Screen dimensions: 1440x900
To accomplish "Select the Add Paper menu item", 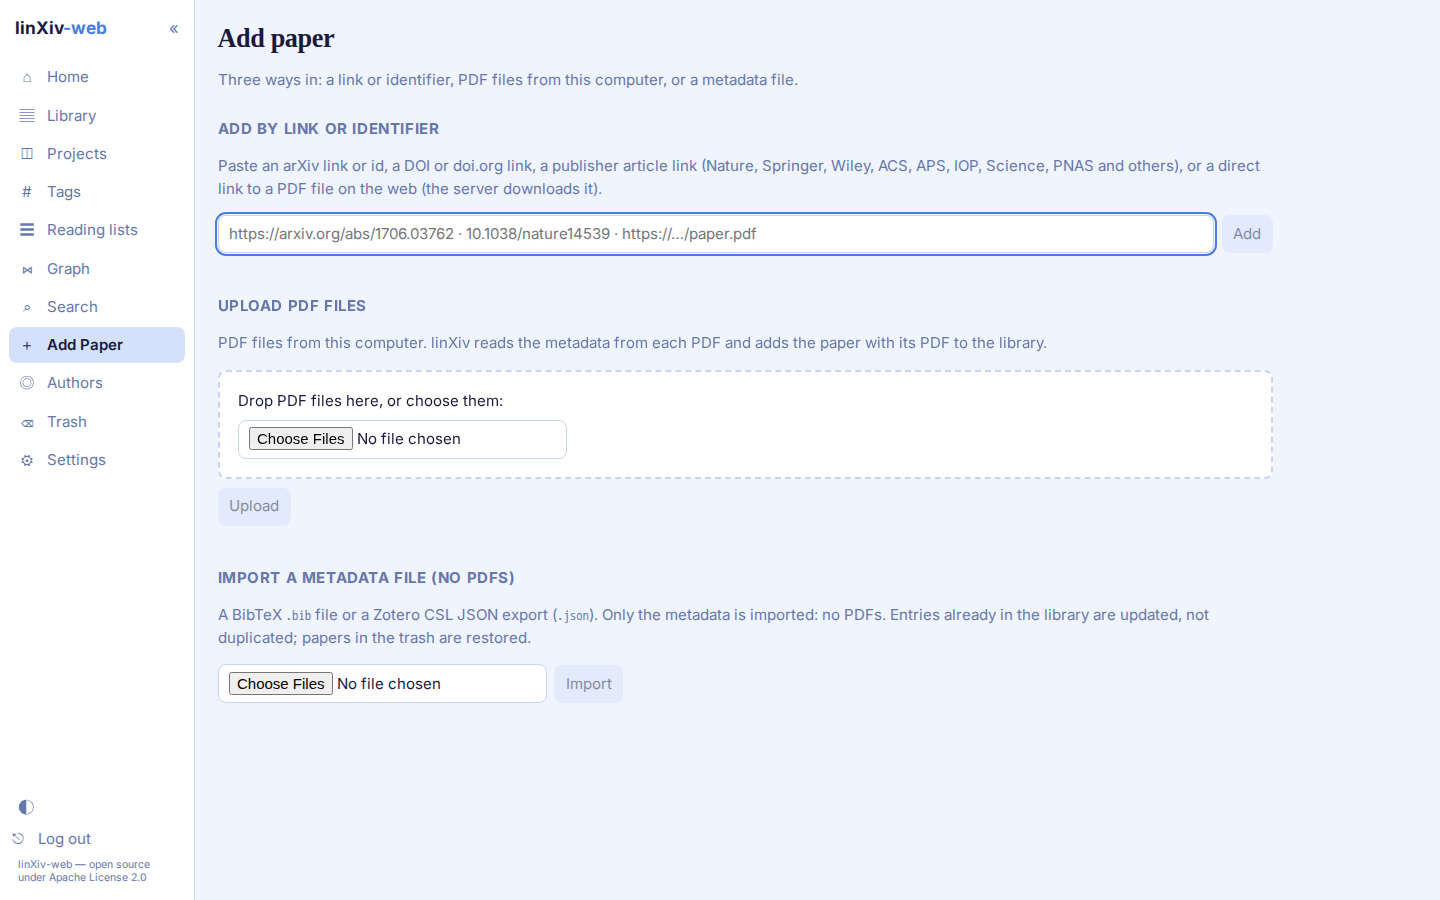I will coord(97,345).
